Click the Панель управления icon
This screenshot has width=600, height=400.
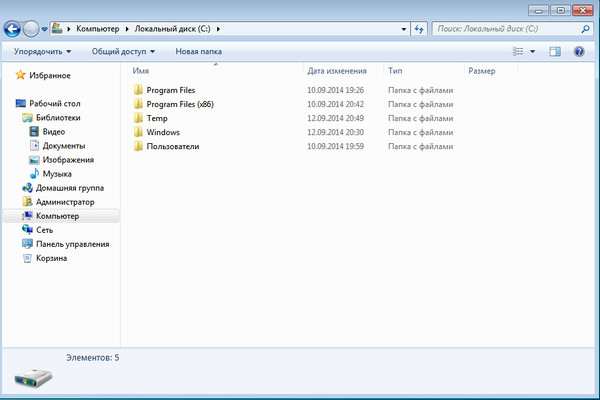tap(27, 244)
